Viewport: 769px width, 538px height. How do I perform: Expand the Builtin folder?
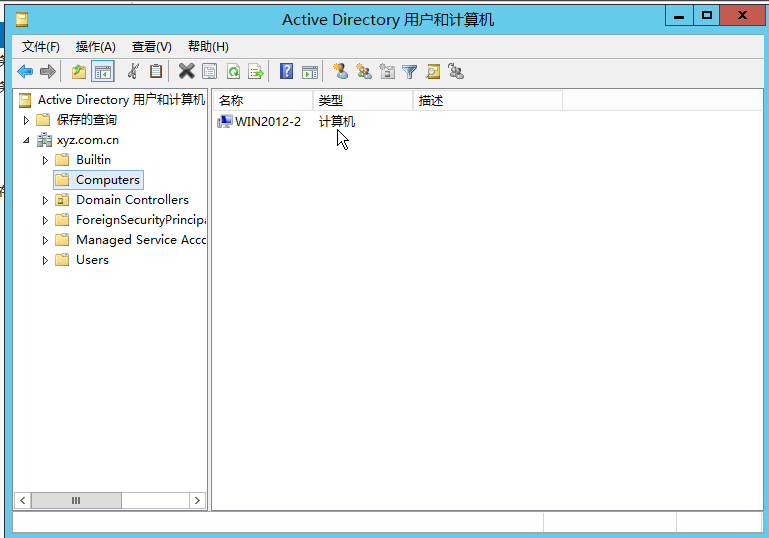45,160
